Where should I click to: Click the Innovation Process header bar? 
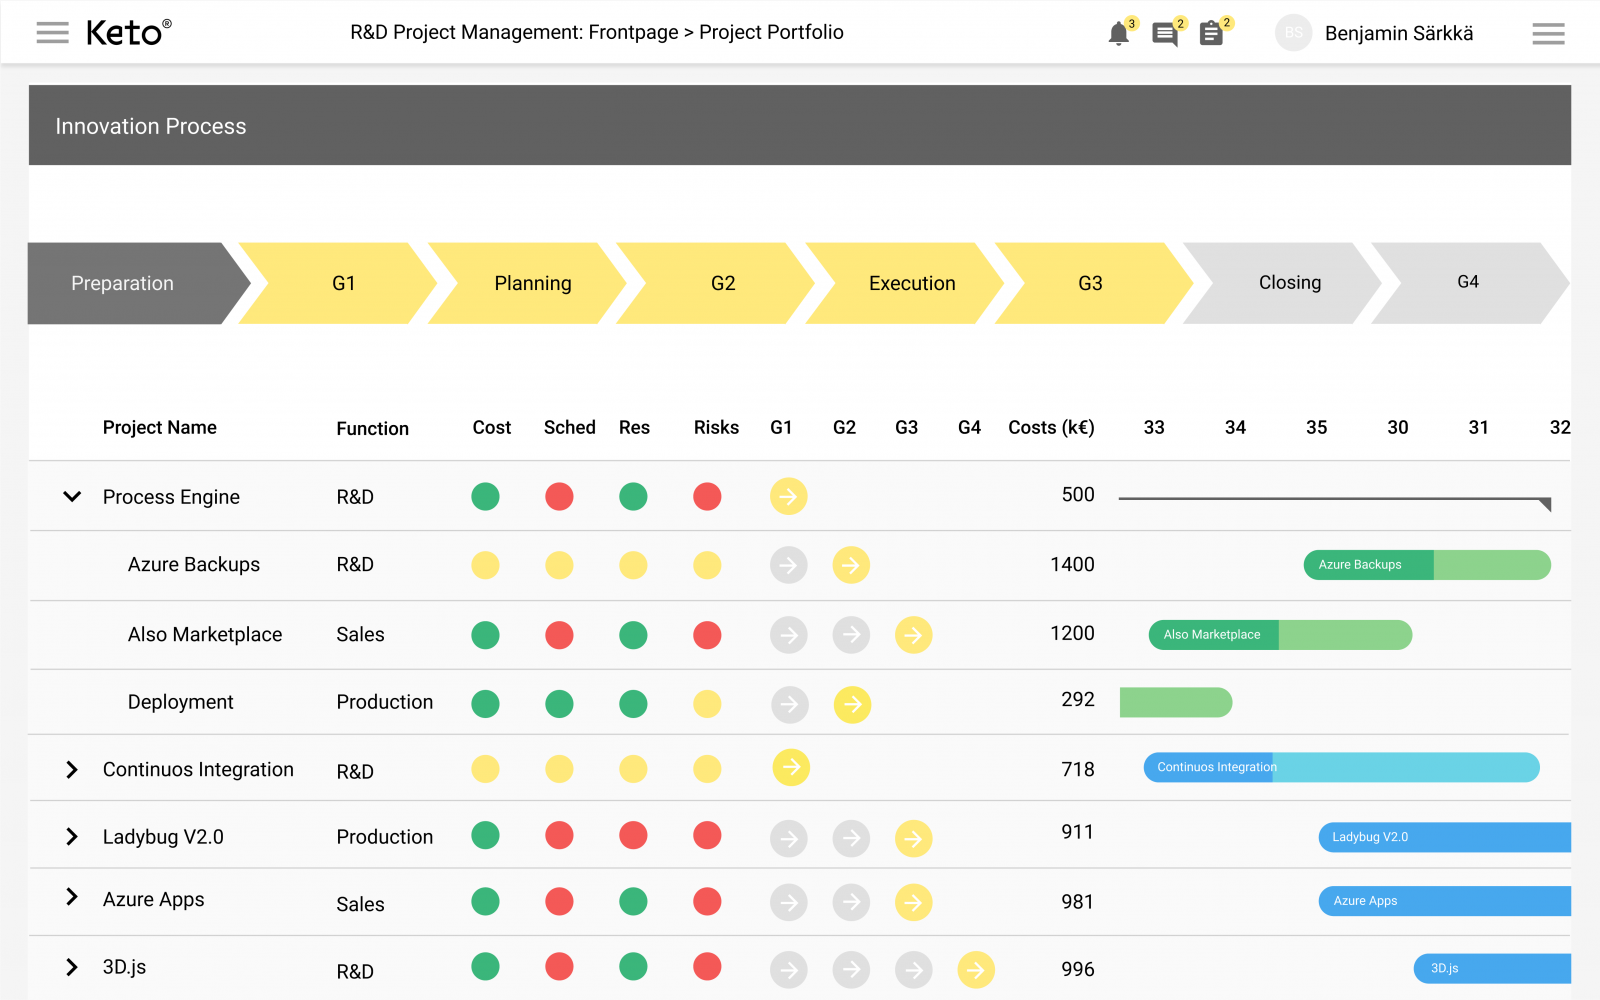(x=800, y=125)
